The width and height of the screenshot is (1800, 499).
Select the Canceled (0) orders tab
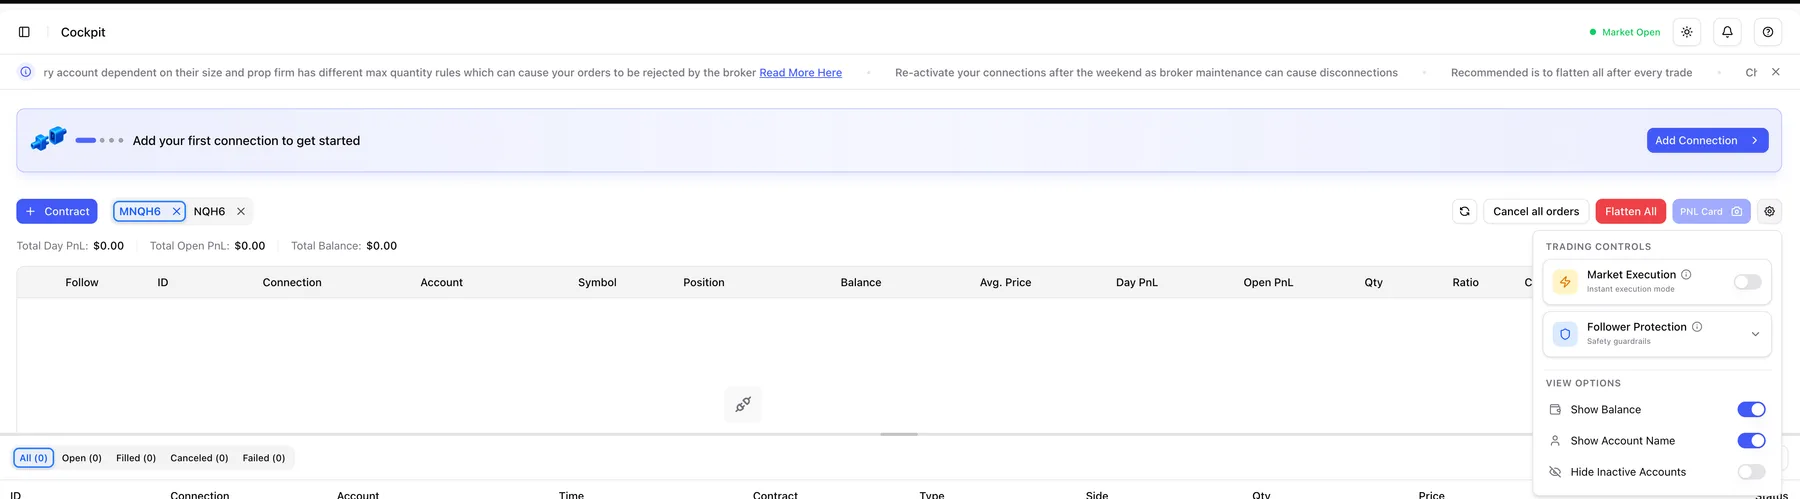199,458
